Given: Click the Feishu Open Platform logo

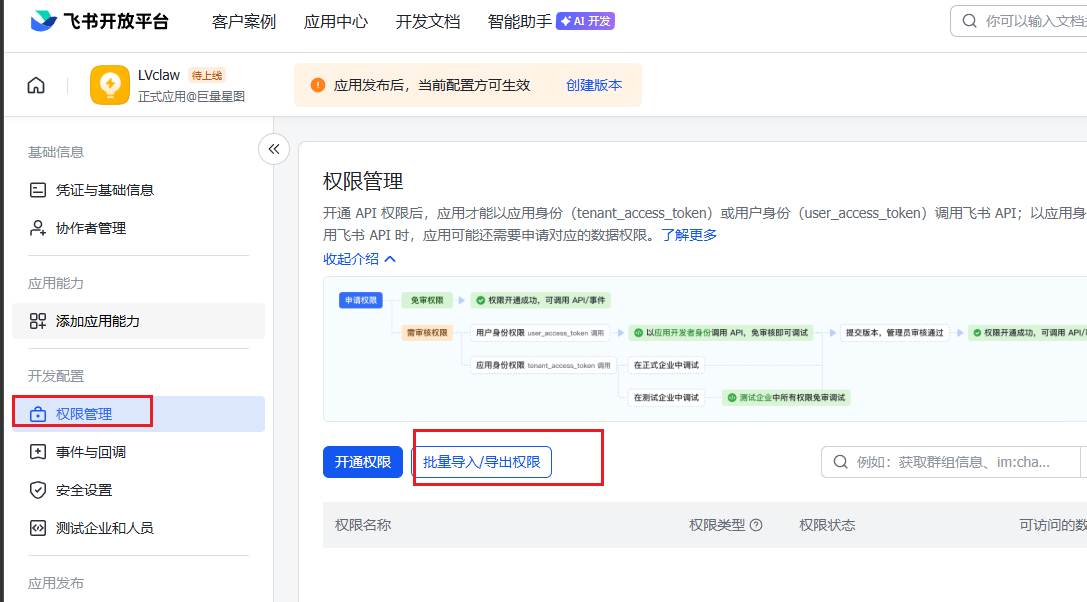Looking at the screenshot, I should 99,21.
